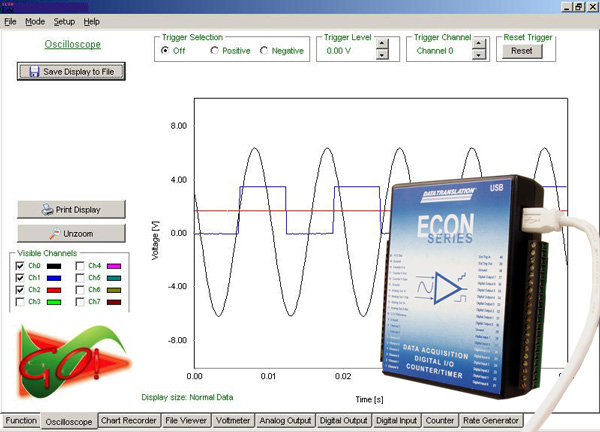Click the blue Ch1 color swatch

click(x=56, y=278)
